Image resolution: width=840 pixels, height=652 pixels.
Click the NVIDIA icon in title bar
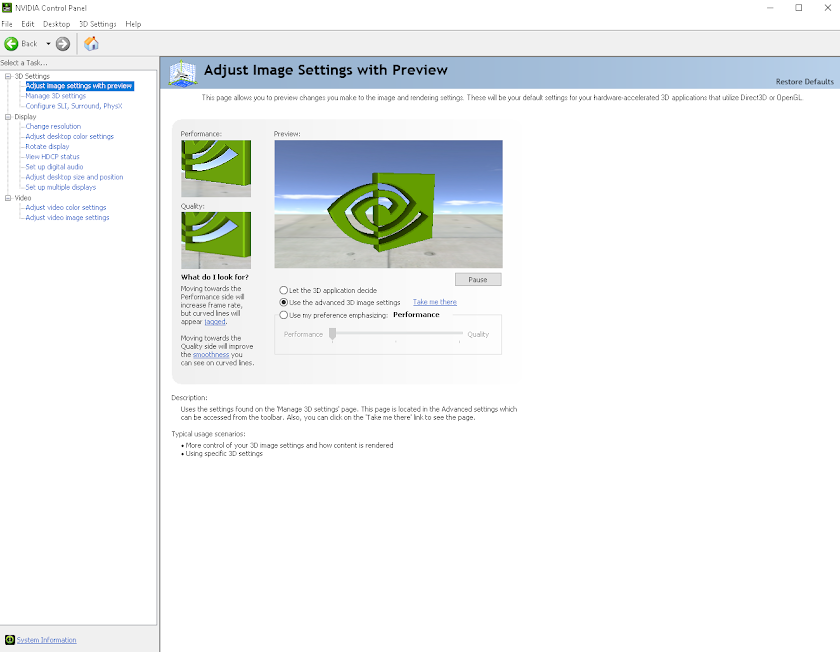(7, 8)
